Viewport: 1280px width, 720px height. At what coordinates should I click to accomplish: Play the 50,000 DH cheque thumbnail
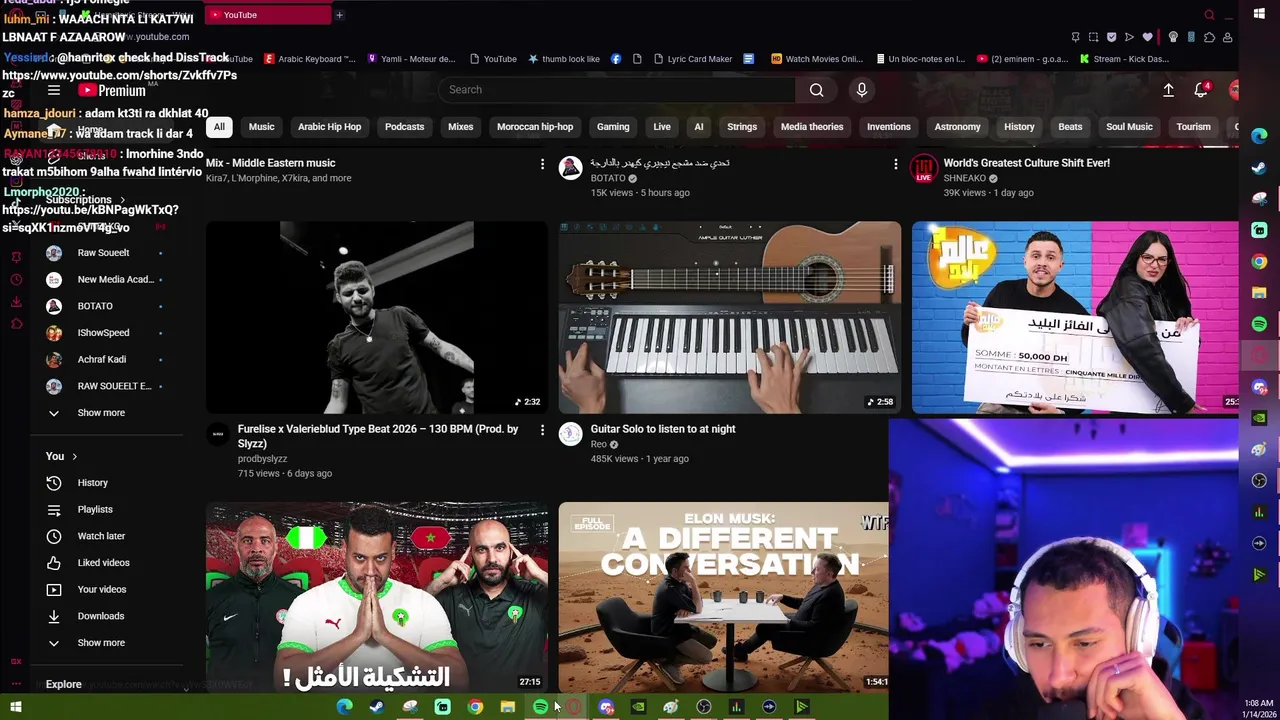1075,317
